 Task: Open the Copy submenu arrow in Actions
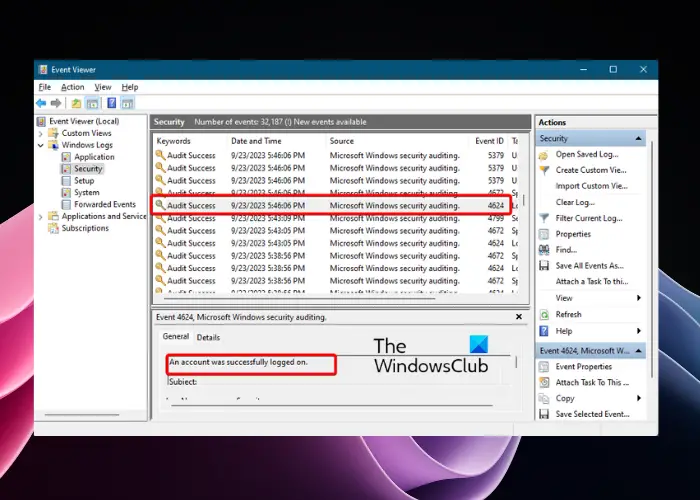tap(639, 398)
